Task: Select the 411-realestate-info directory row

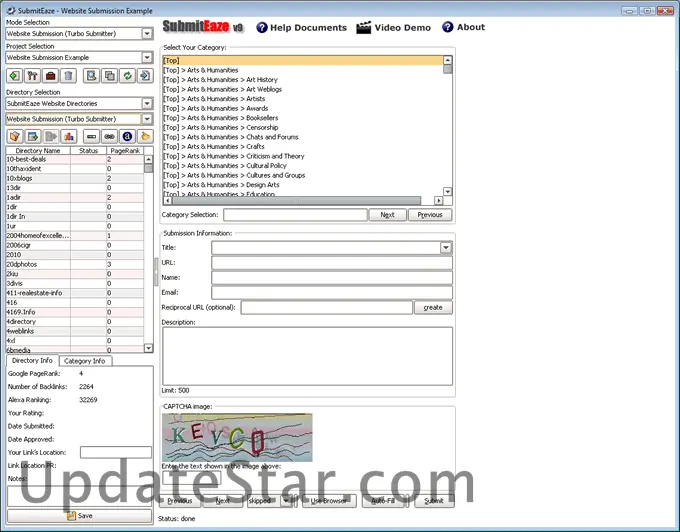Action: (75, 293)
